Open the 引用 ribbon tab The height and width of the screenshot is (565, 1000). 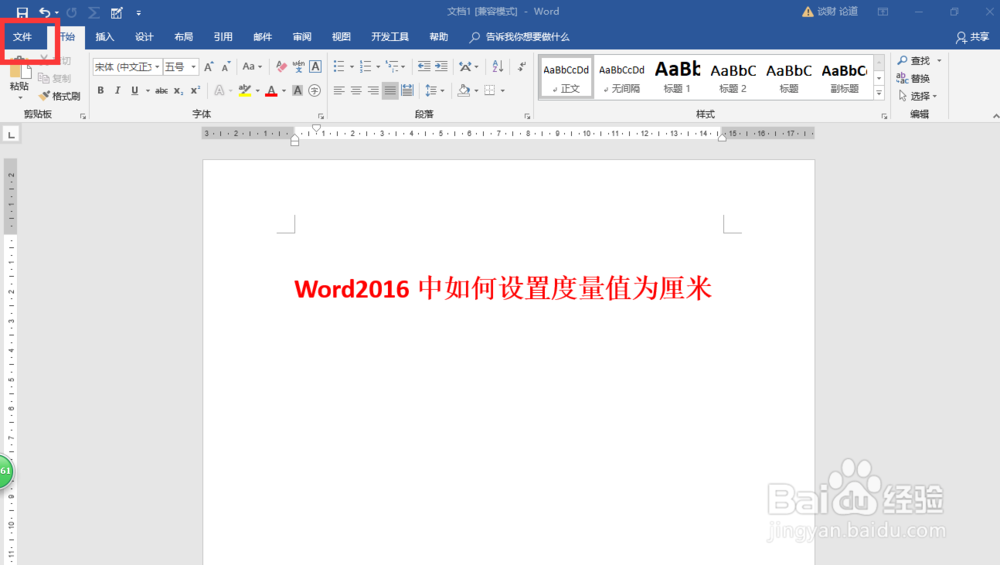tap(223, 37)
